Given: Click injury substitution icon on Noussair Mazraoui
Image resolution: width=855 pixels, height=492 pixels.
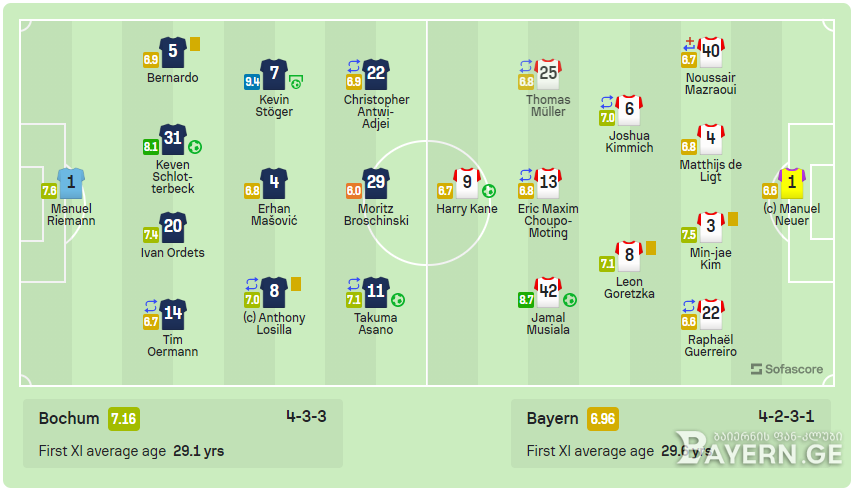Looking at the screenshot, I should (689, 45).
